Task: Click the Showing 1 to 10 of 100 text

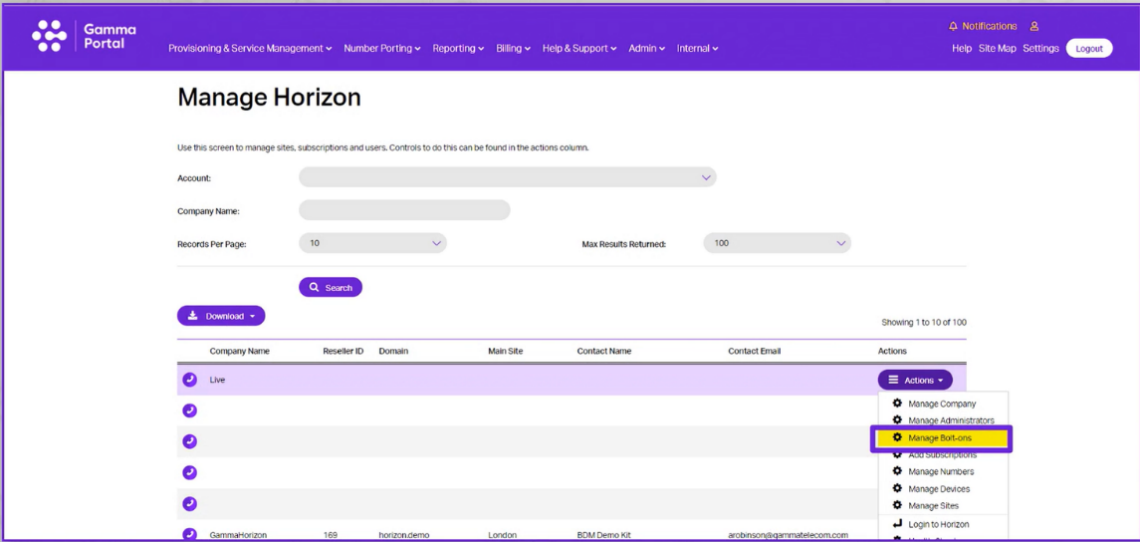Action: click(x=923, y=322)
